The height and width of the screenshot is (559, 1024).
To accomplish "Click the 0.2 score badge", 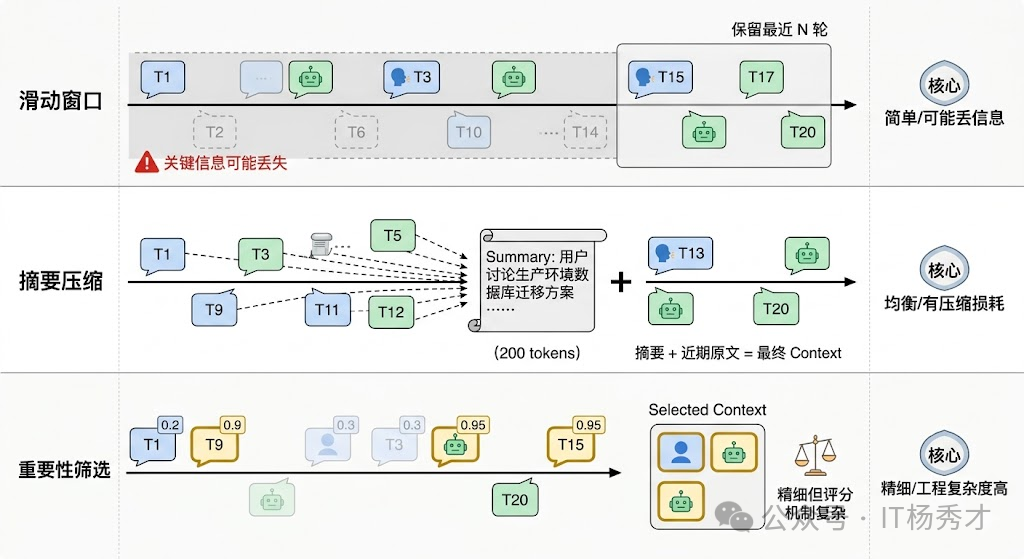I will [170, 425].
